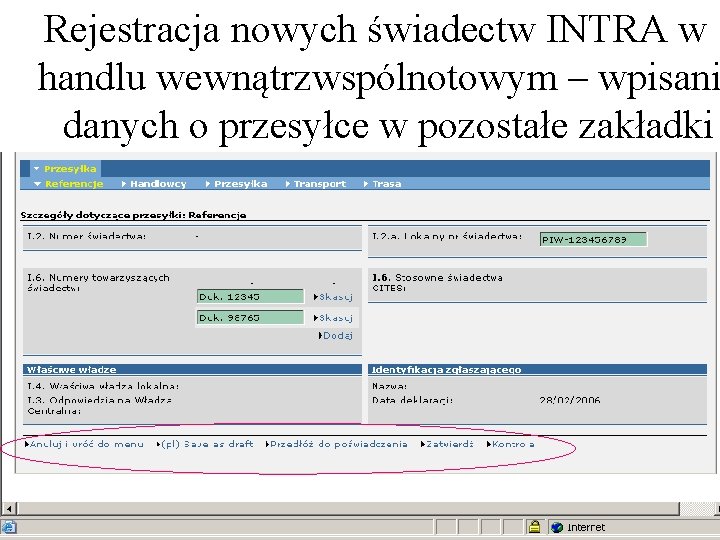
Task: Click the I.6. Stosowne świadectwa CITES label
Action: pyautogui.click(x=437, y=282)
